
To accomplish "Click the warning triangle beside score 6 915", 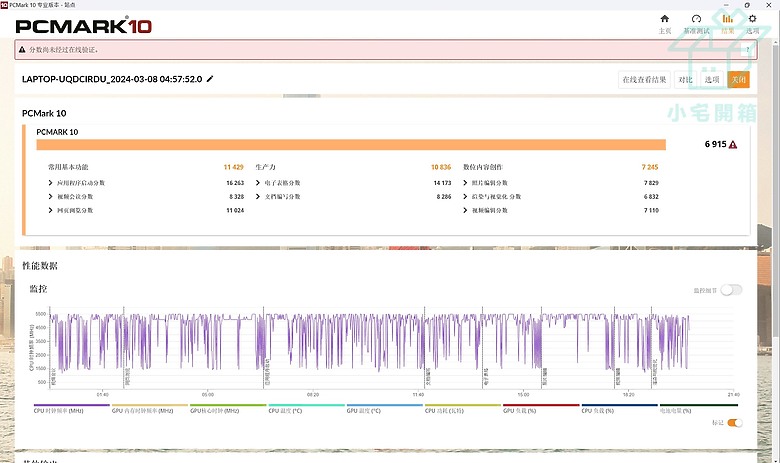I will click(x=733, y=145).
